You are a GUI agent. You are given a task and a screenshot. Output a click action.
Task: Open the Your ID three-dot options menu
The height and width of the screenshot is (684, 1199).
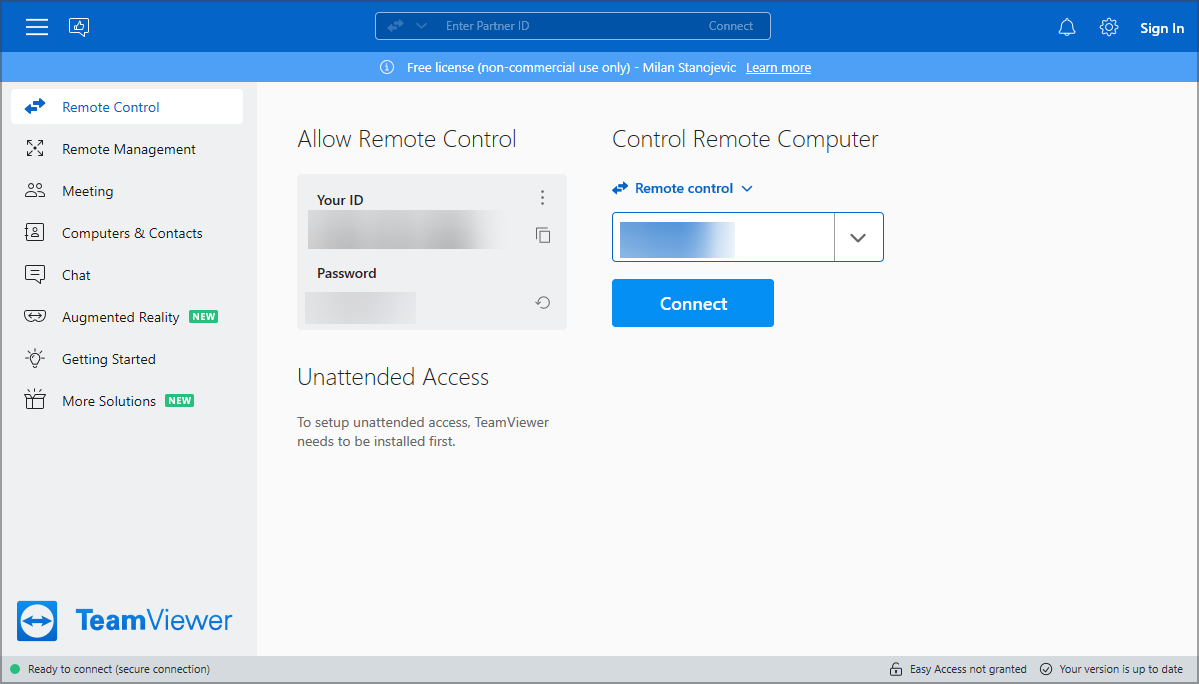pos(542,198)
